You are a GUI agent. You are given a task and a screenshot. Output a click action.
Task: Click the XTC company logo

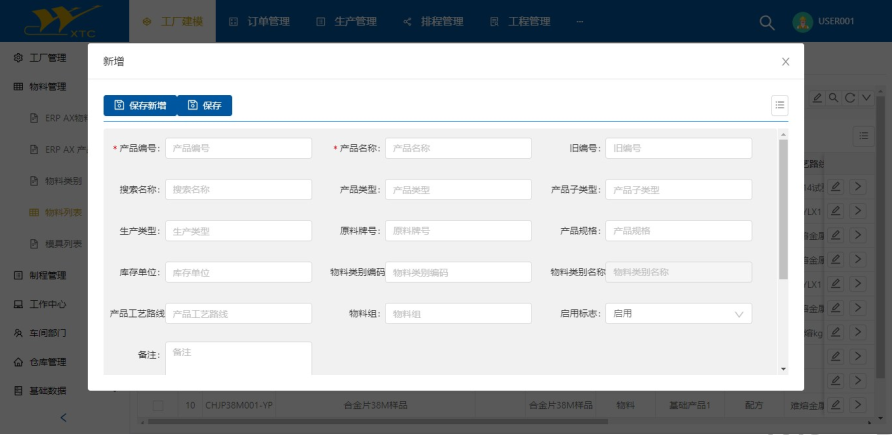(x=63, y=21)
